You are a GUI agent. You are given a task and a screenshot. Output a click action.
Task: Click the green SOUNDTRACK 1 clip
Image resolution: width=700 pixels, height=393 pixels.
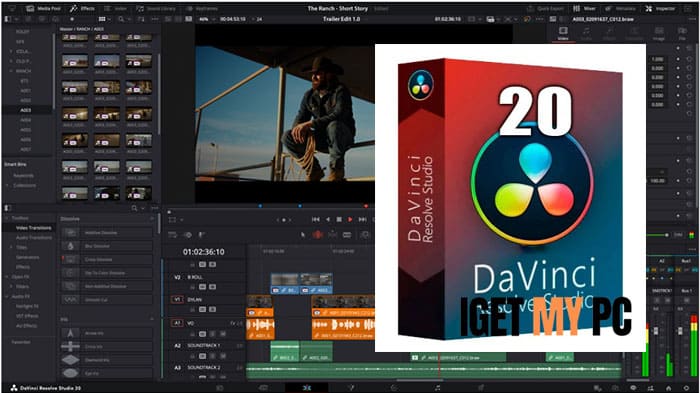(x=285, y=351)
